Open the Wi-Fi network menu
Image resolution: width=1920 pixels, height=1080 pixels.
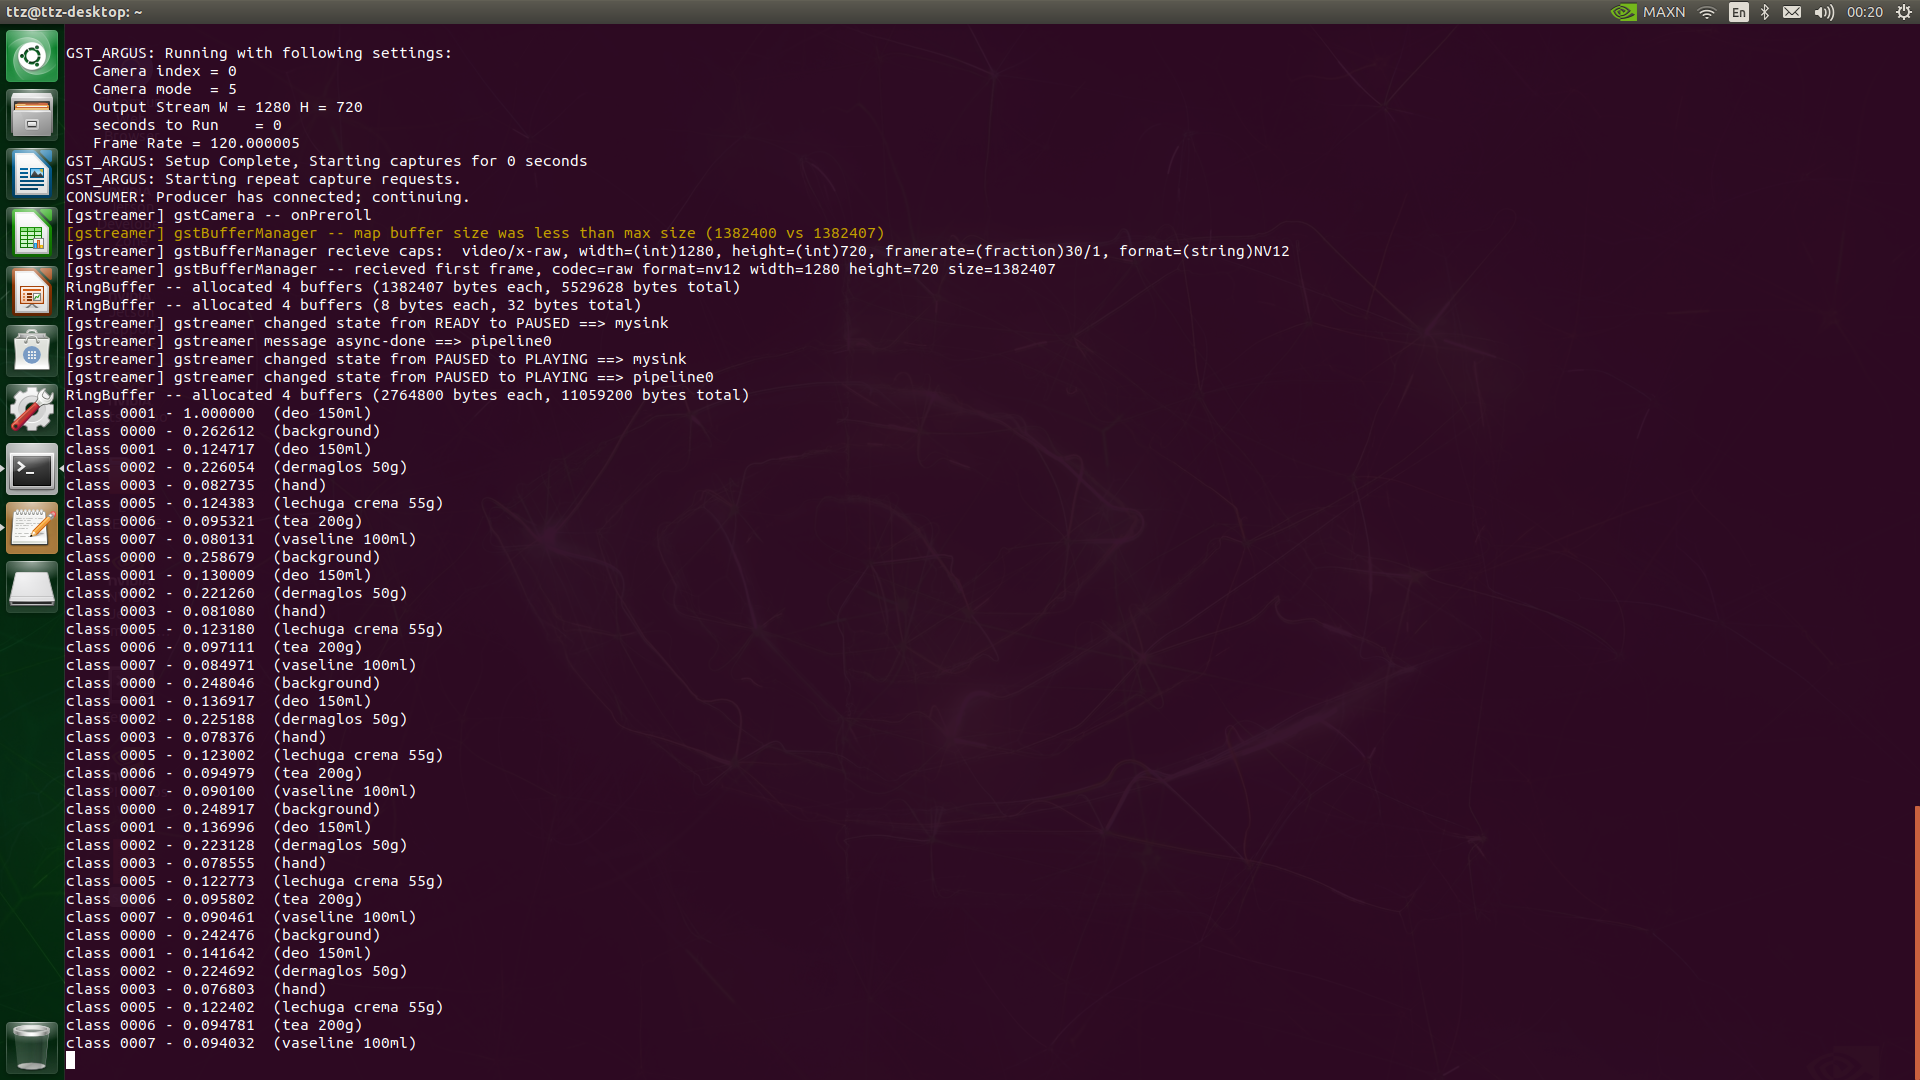tap(1706, 13)
